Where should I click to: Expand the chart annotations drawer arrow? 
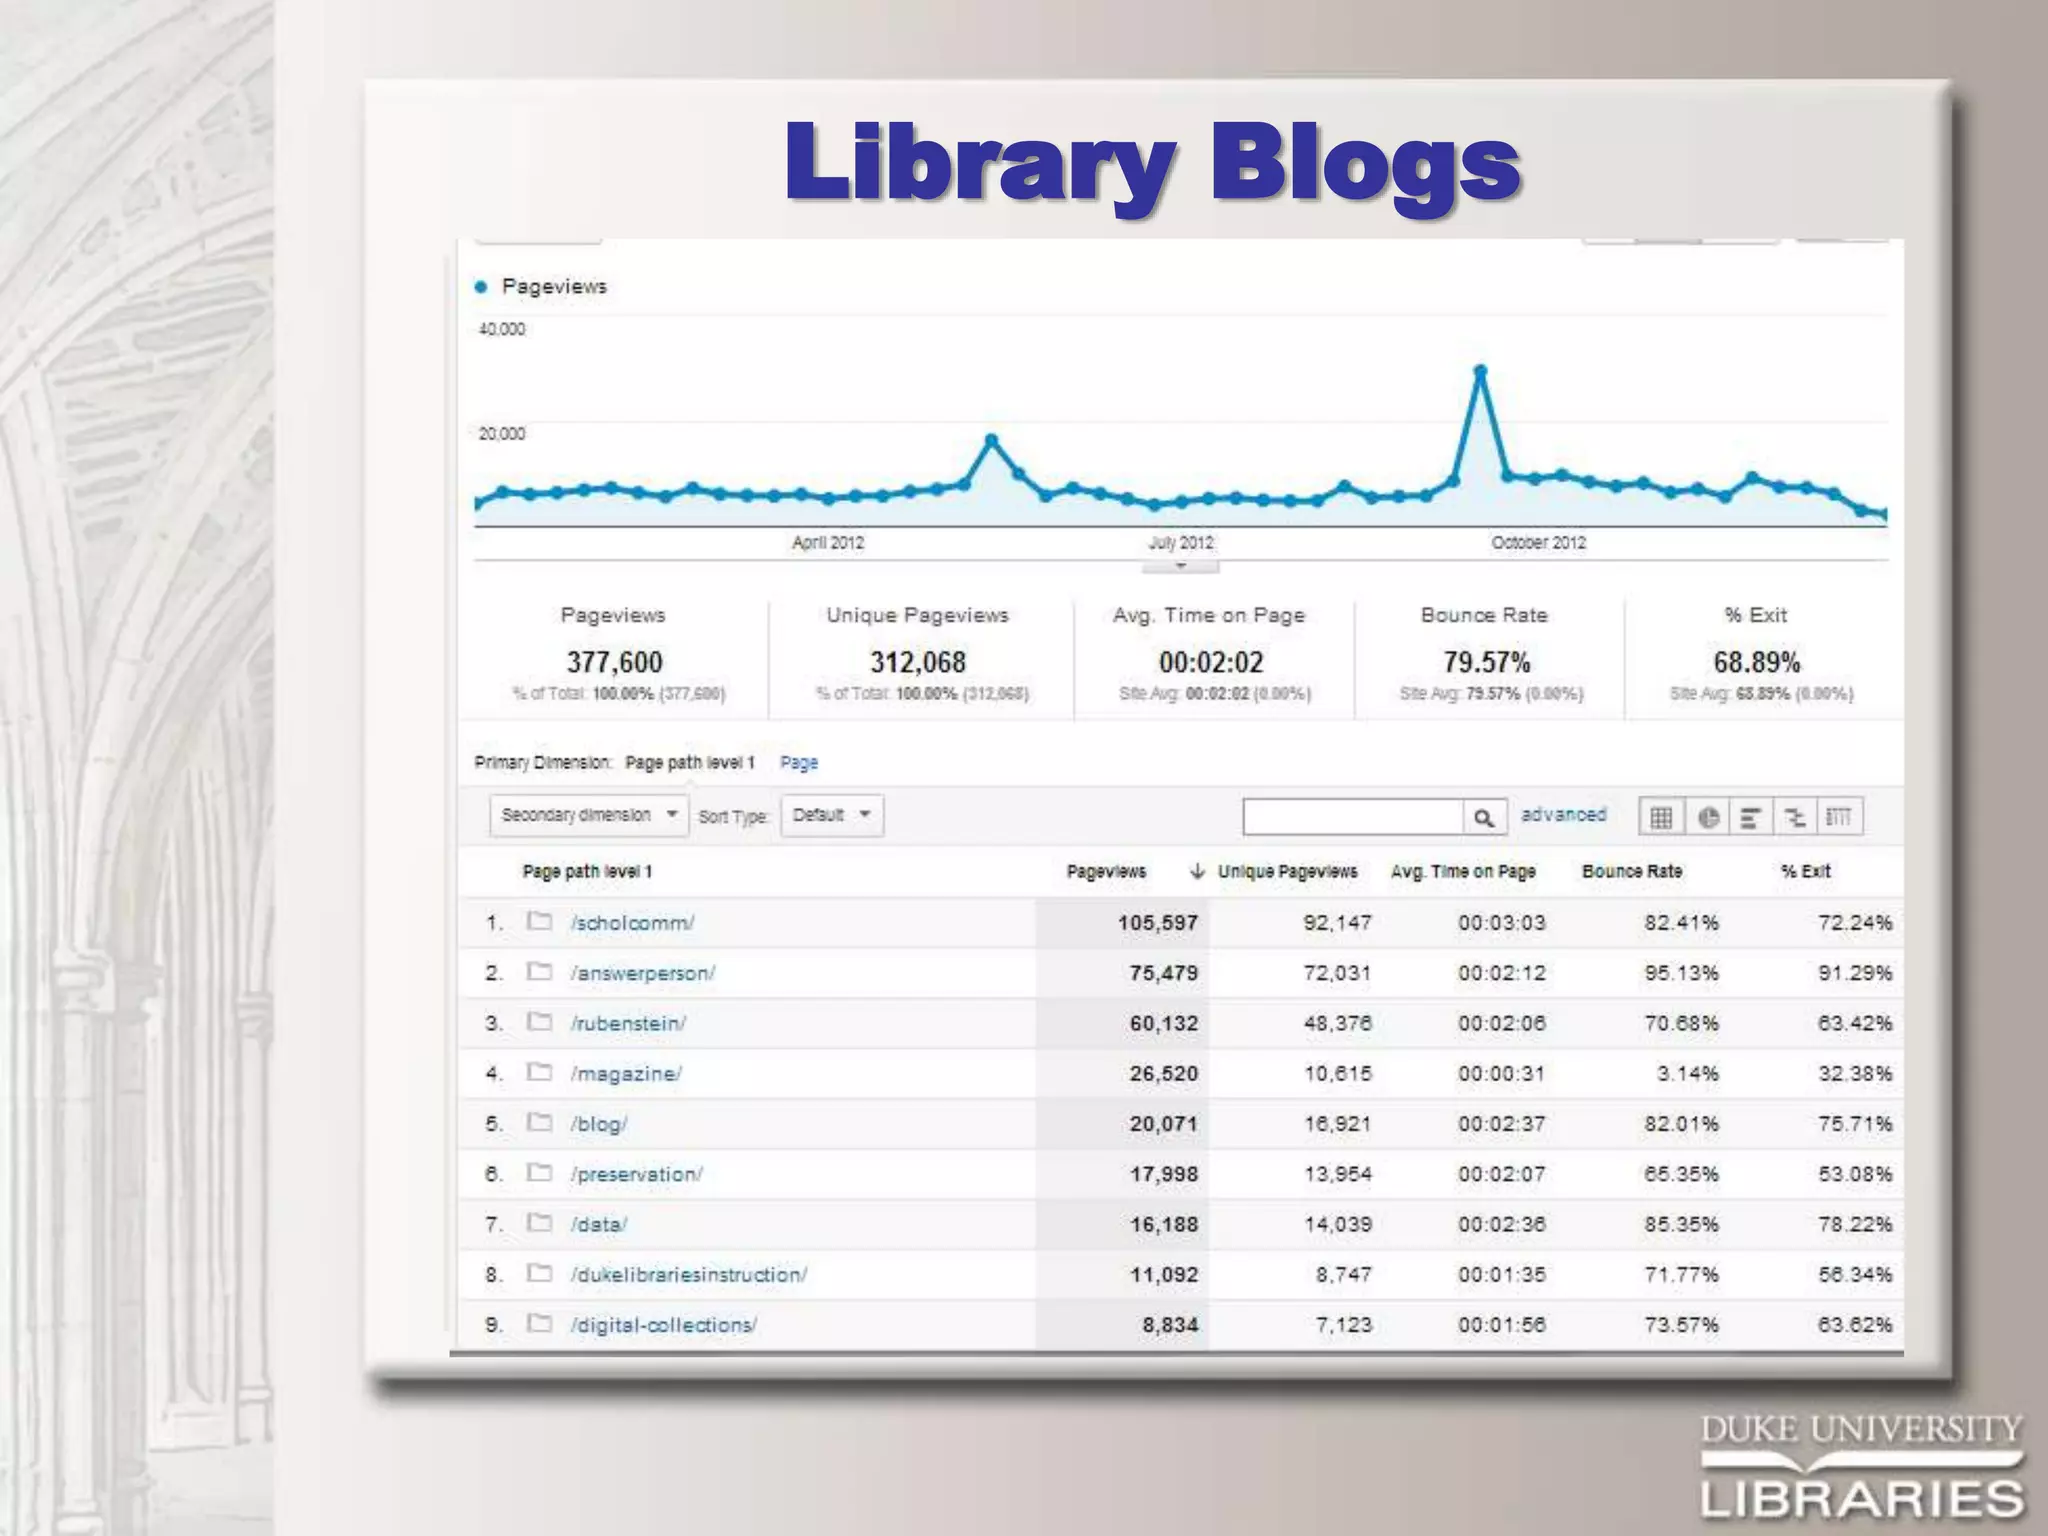(x=1181, y=566)
